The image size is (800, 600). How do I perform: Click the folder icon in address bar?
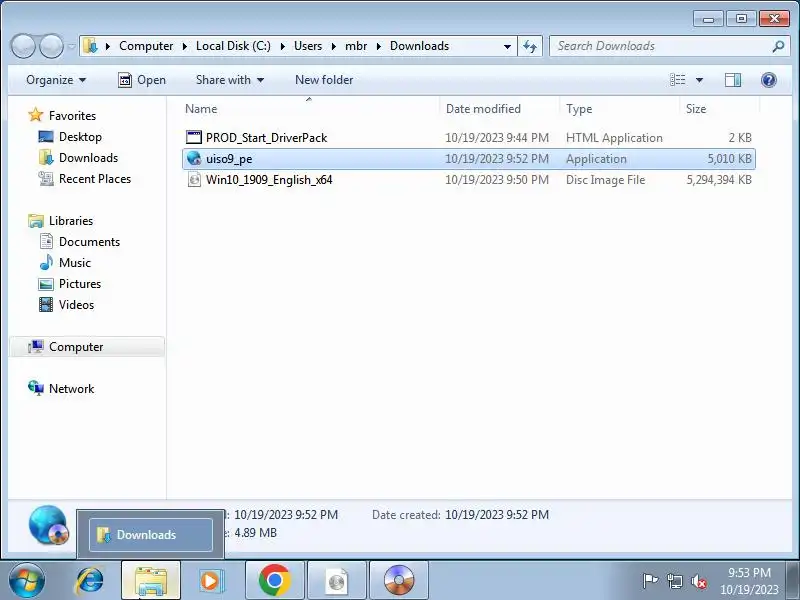[x=91, y=46]
